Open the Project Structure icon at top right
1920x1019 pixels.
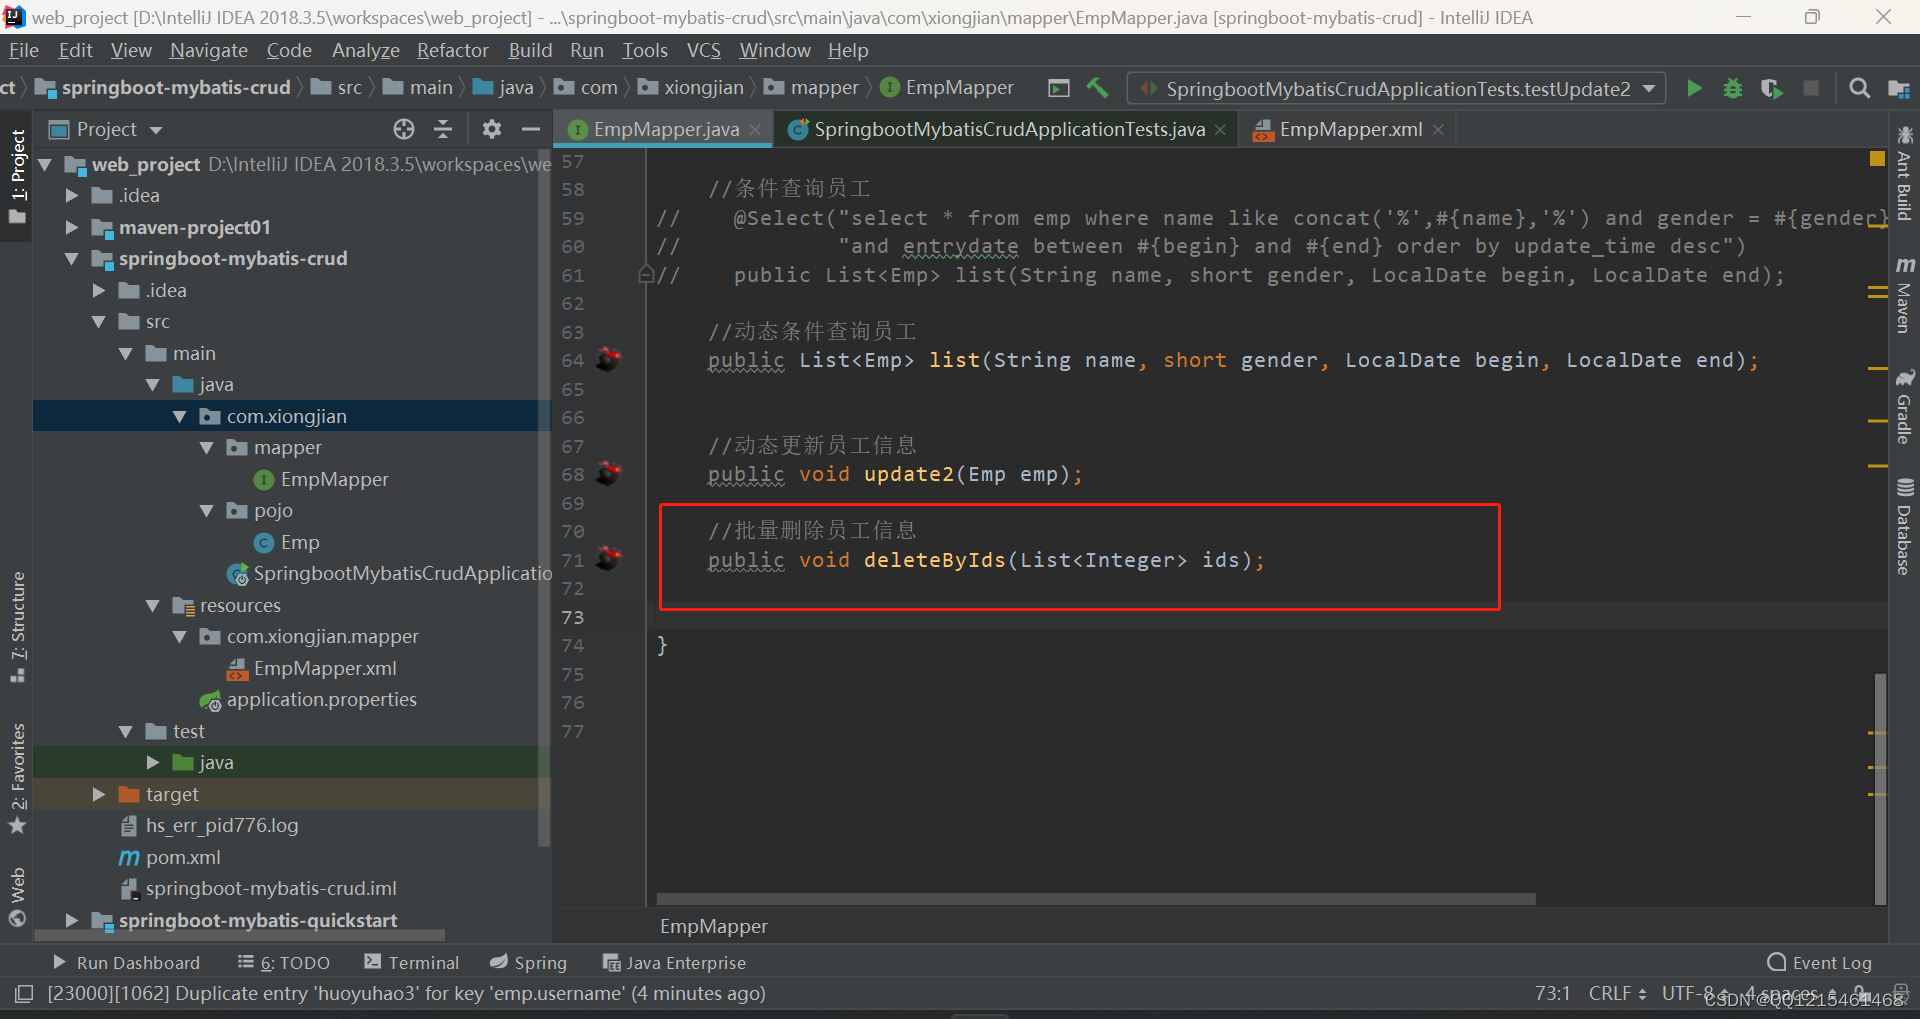[1898, 88]
